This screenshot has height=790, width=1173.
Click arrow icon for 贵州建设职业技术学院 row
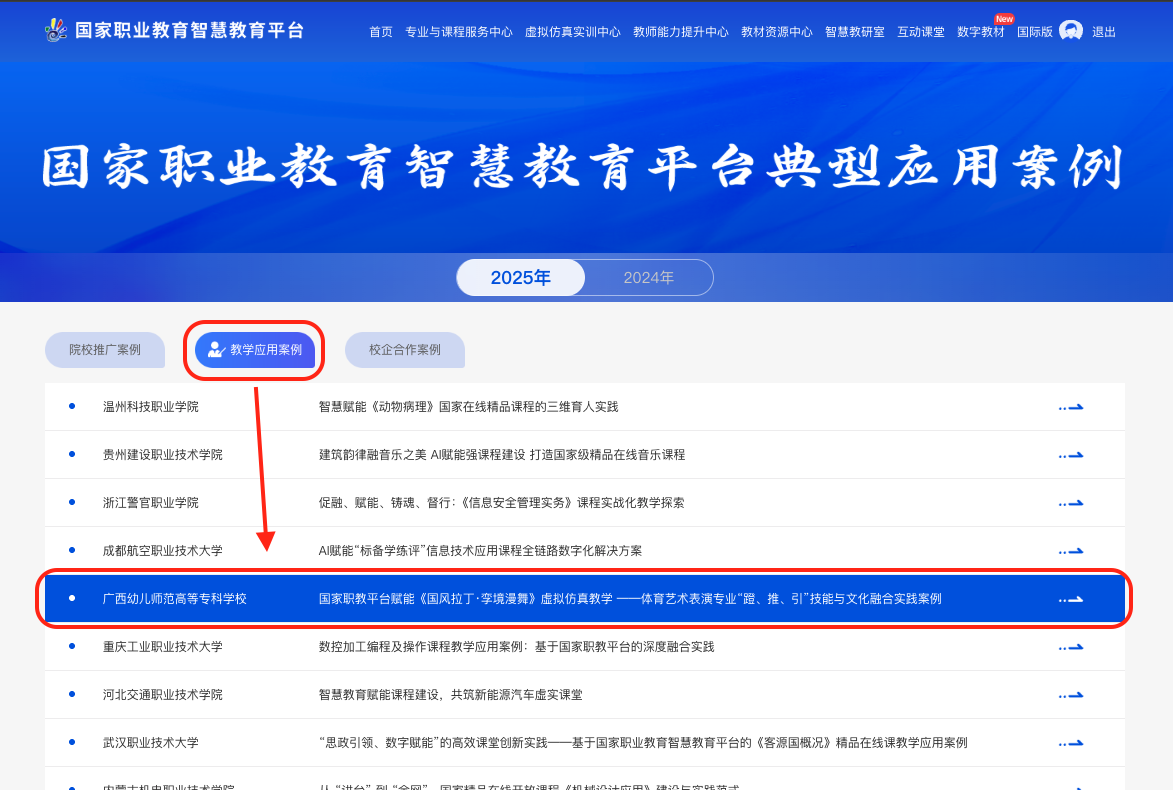click(1071, 455)
